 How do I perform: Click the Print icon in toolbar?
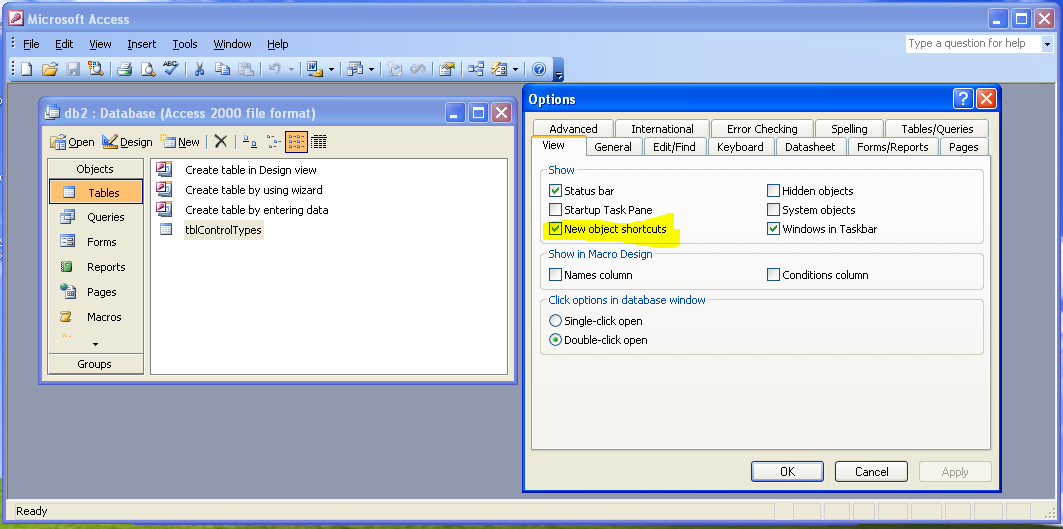(x=124, y=68)
